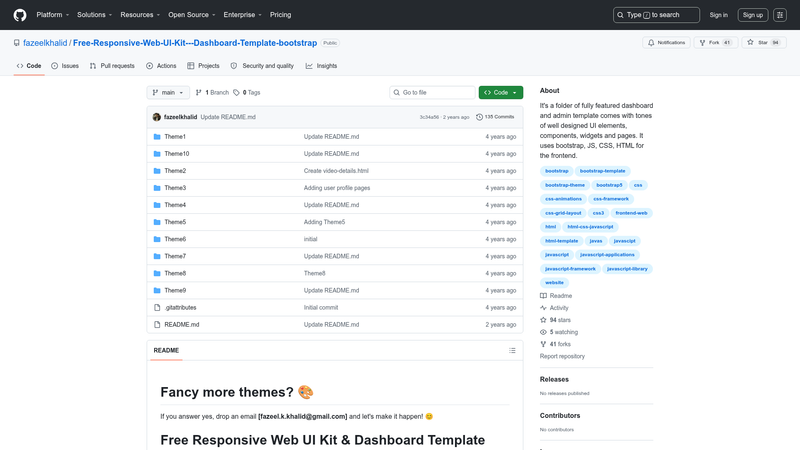Viewport: 800px width, 450px height.
Task: Click the Sign in link
Action: [718, 15]
